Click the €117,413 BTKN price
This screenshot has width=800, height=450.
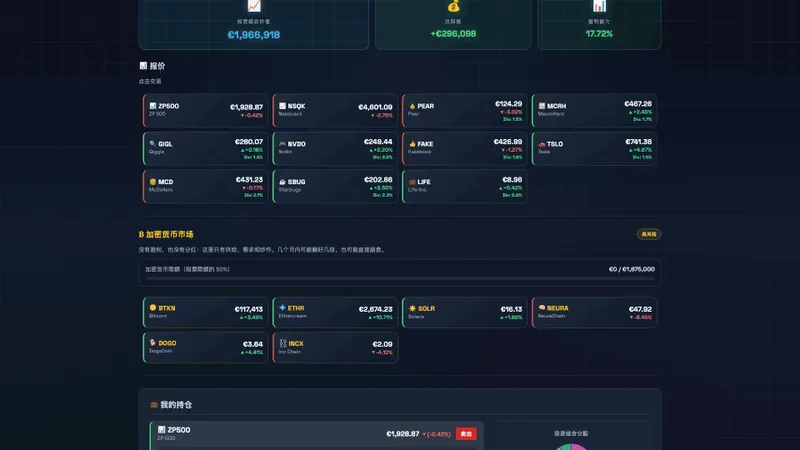point(248,309)
